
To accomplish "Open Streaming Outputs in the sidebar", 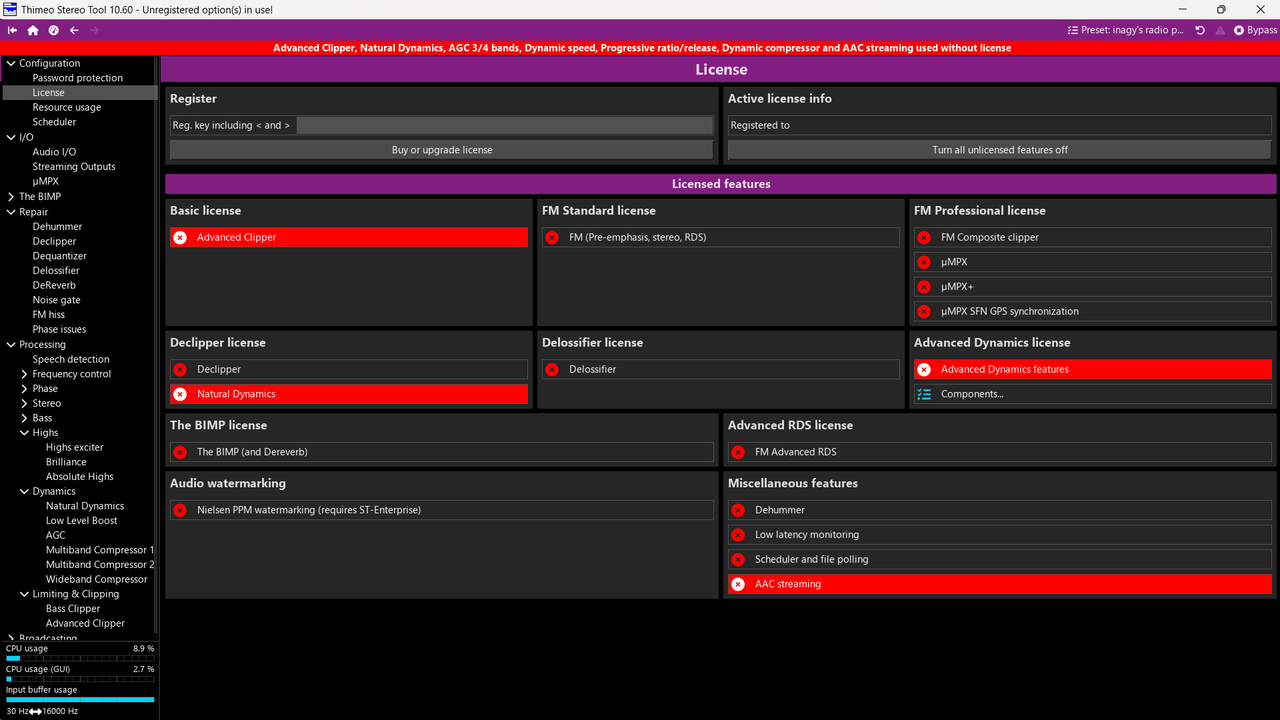I will pos(74,167).
